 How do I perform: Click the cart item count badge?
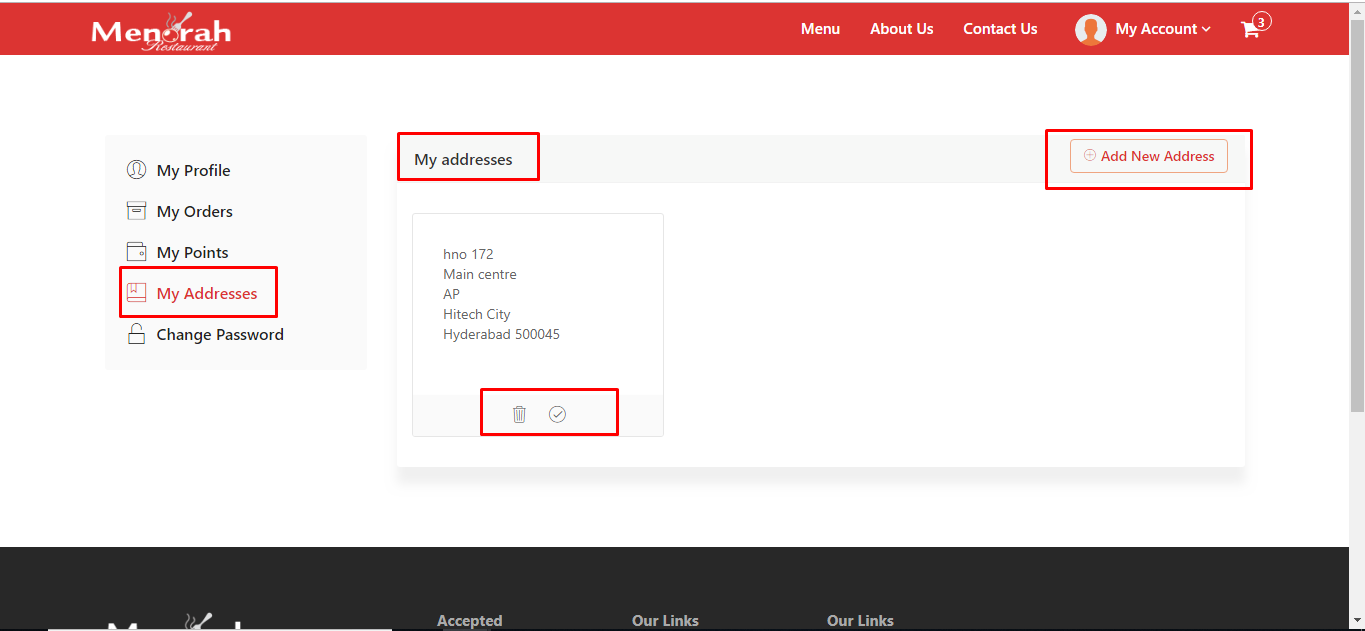tap(1261, 21)
